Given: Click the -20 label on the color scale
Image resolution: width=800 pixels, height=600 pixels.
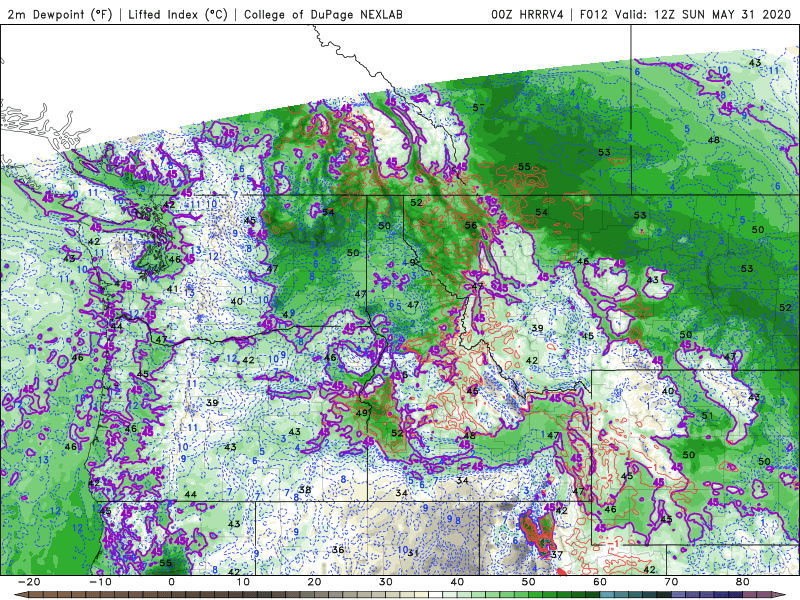Looking at the screenshot, I should tap(29, 582).
